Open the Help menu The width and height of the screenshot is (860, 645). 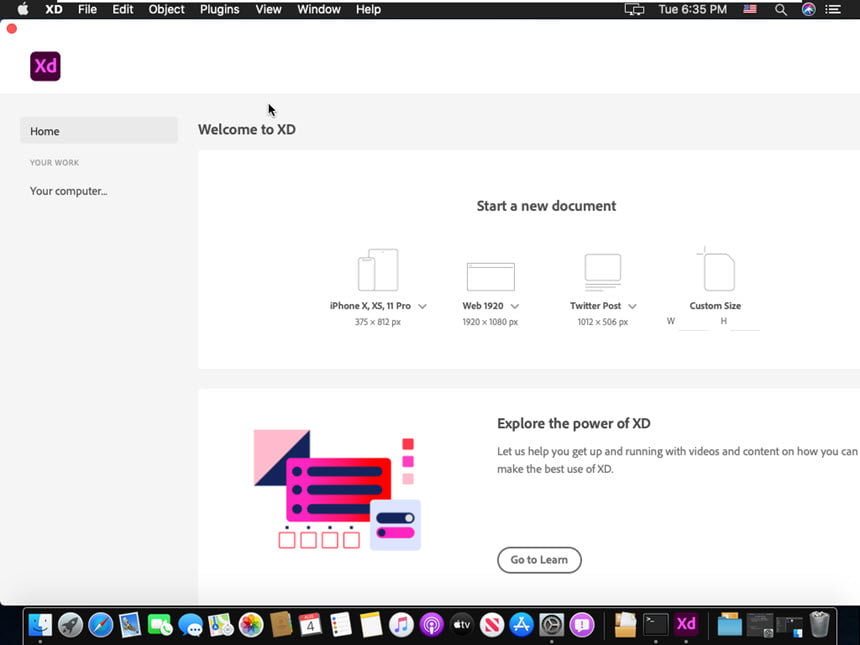[x=368, y=9]
